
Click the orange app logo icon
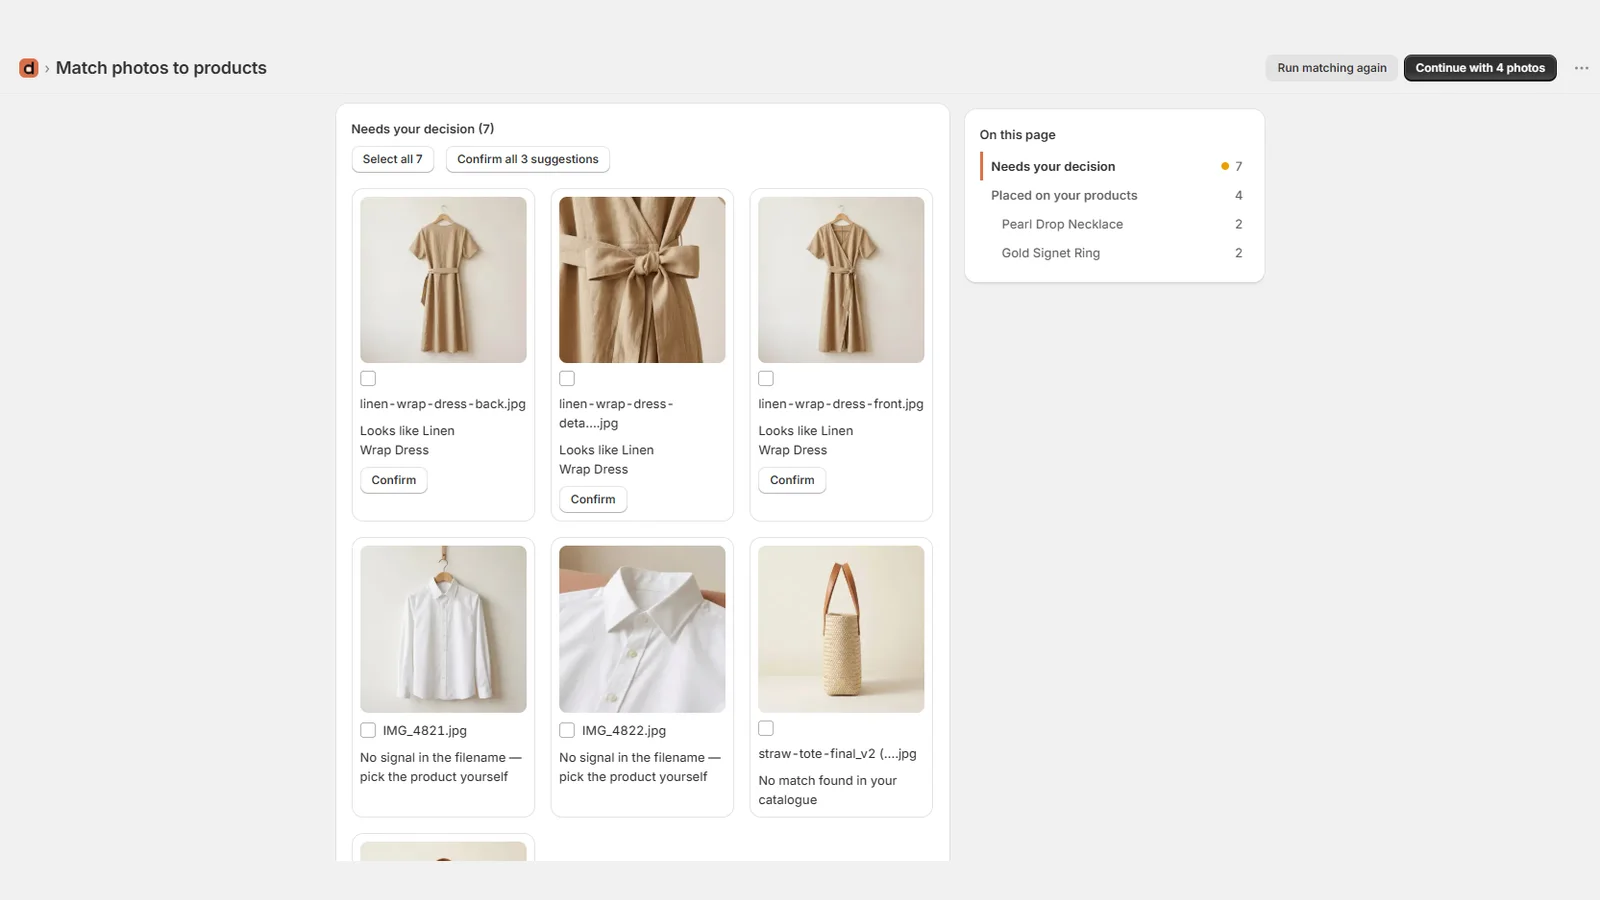tap(28, 68)
